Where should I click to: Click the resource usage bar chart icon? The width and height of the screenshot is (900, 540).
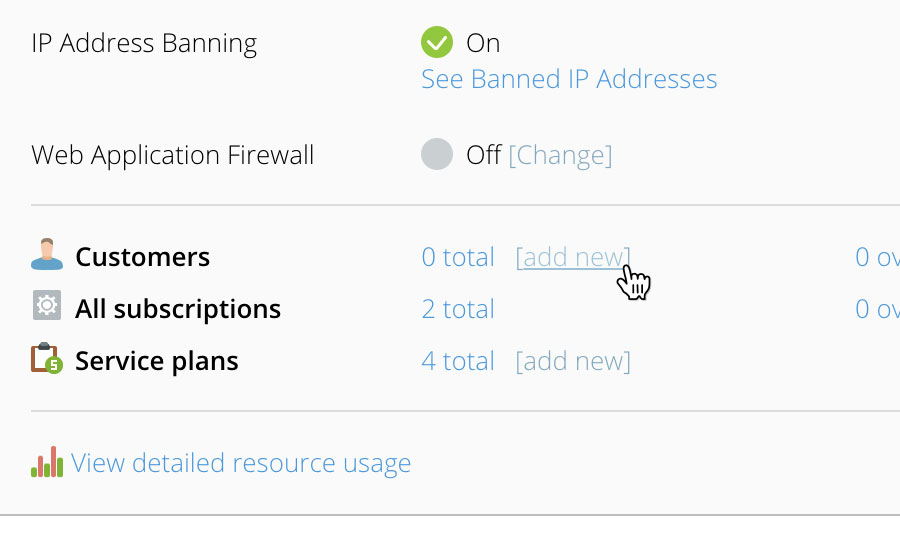tap(47, 462)
